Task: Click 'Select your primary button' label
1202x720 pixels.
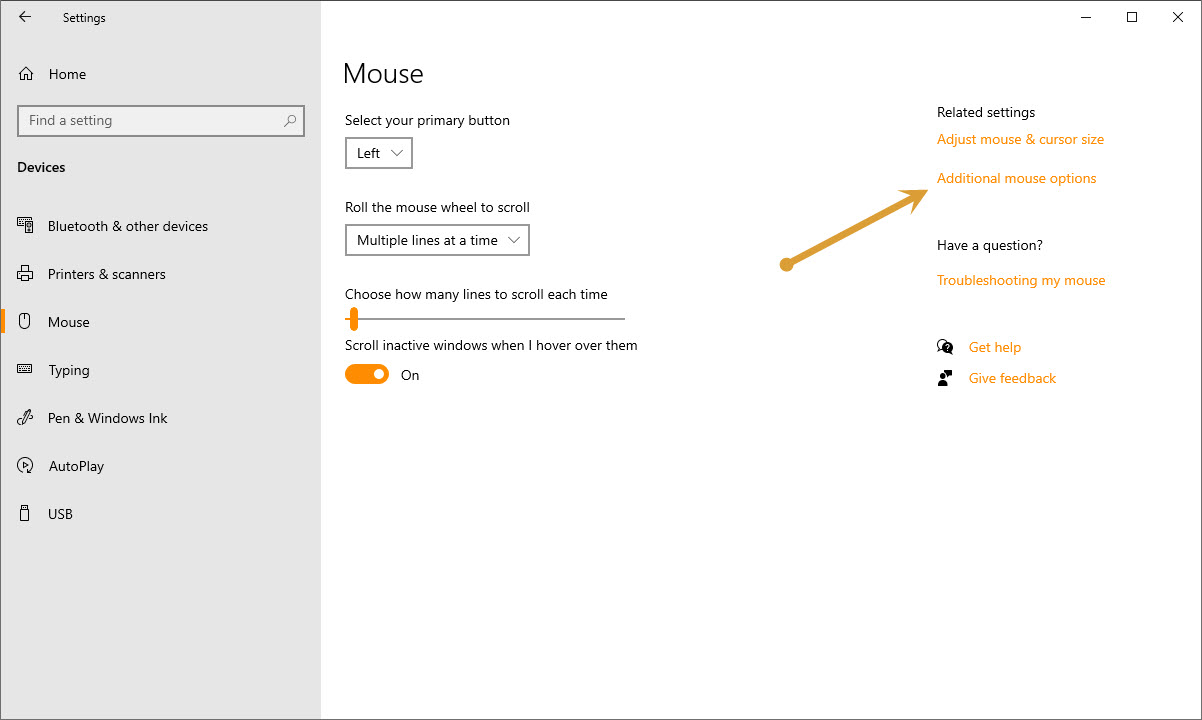Action: click(427, 120)
